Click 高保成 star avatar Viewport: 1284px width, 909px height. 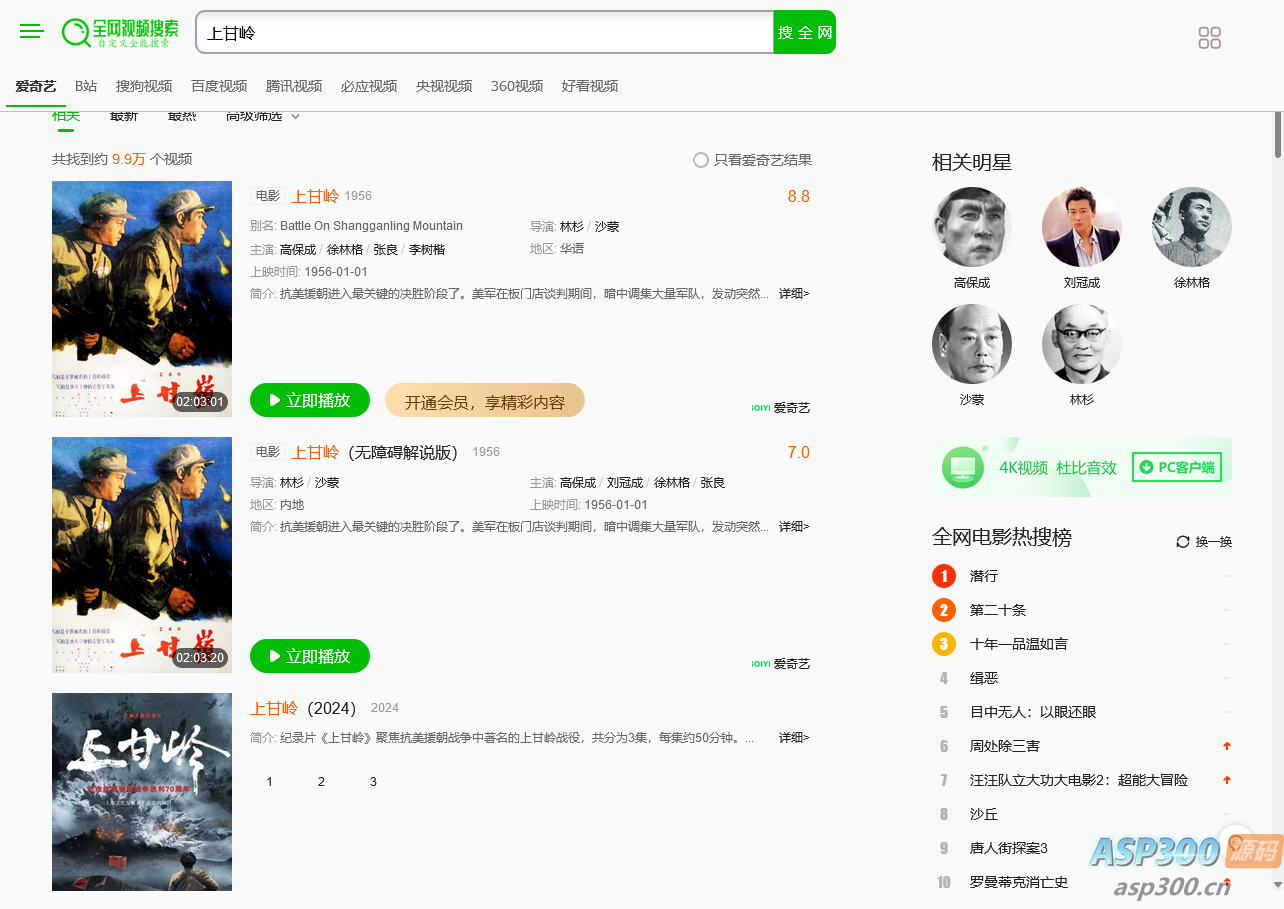coord(972,227)
